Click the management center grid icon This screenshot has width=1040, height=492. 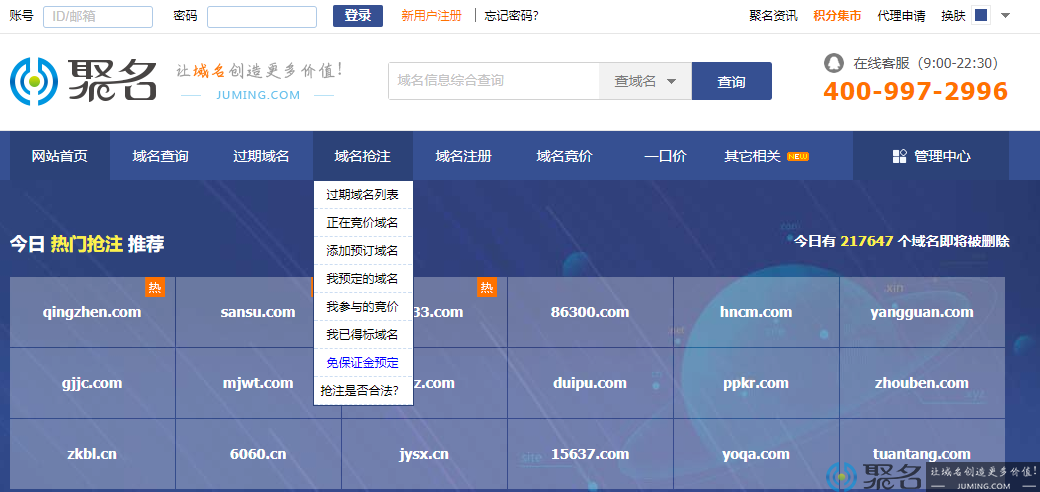(x=899, y=156)
